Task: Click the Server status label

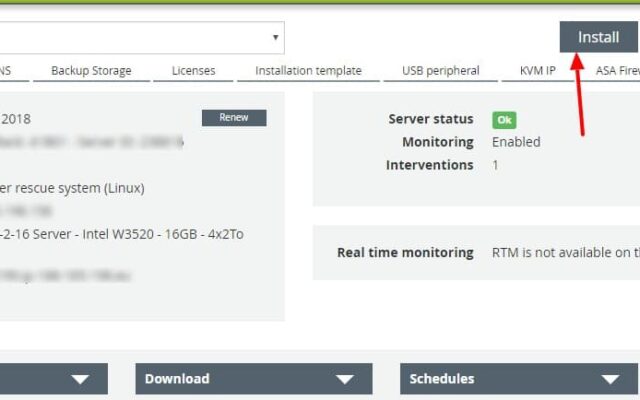Action: (430, 119)
